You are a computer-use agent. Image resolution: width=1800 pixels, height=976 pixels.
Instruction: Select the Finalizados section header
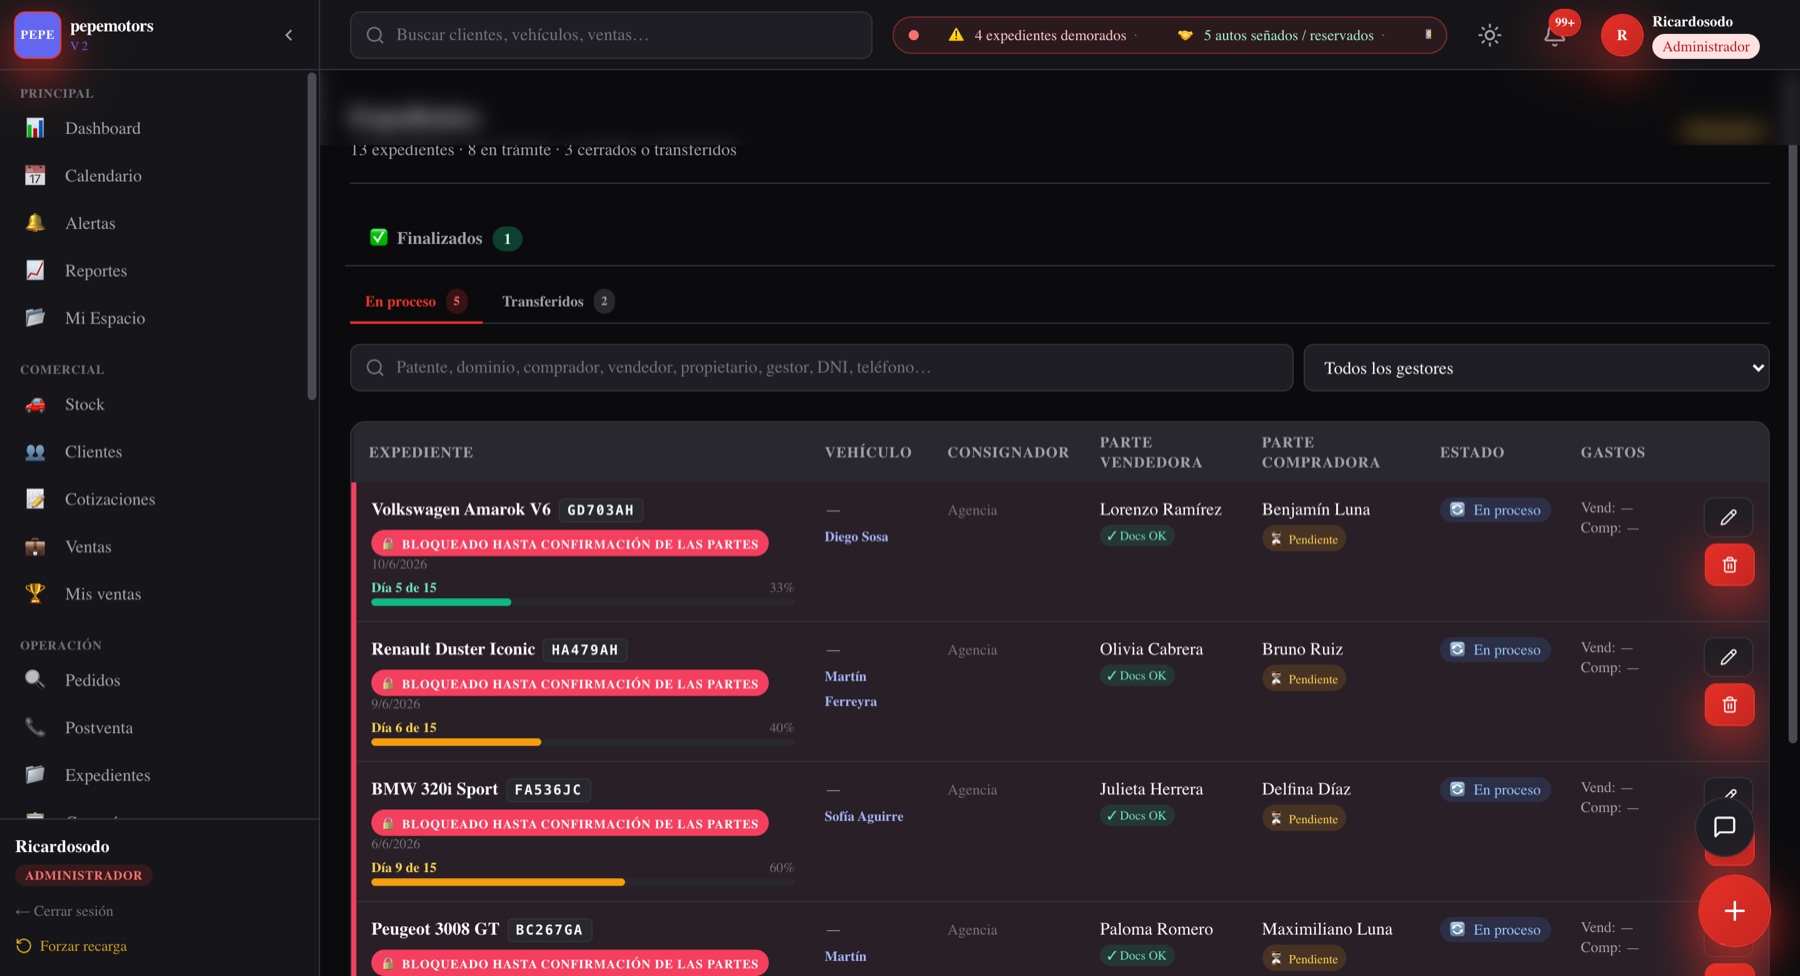[x=446, y=238]
